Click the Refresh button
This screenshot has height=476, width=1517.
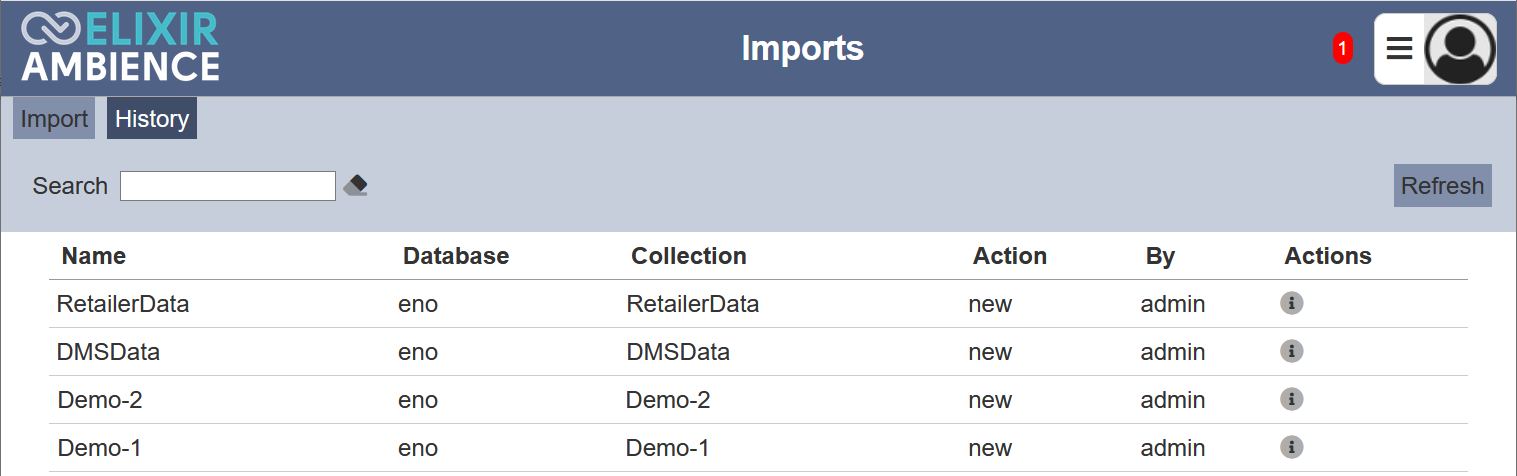(x=1442, y=186)
